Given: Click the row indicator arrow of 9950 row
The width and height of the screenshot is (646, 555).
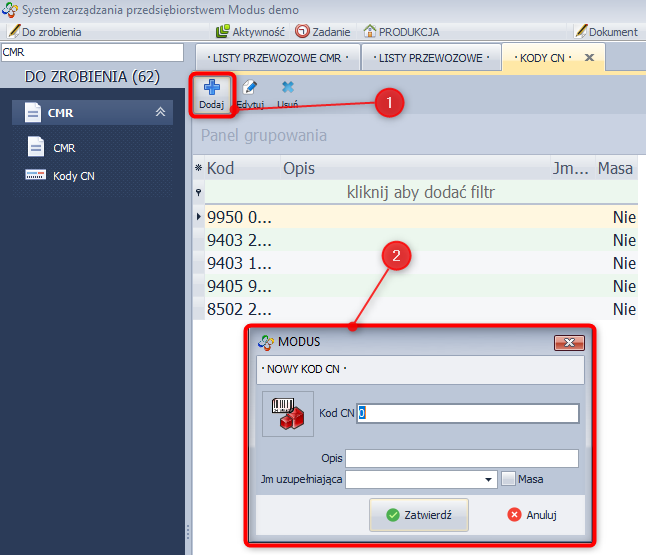Looking at the screenshot, I should (x=199, y=217).
